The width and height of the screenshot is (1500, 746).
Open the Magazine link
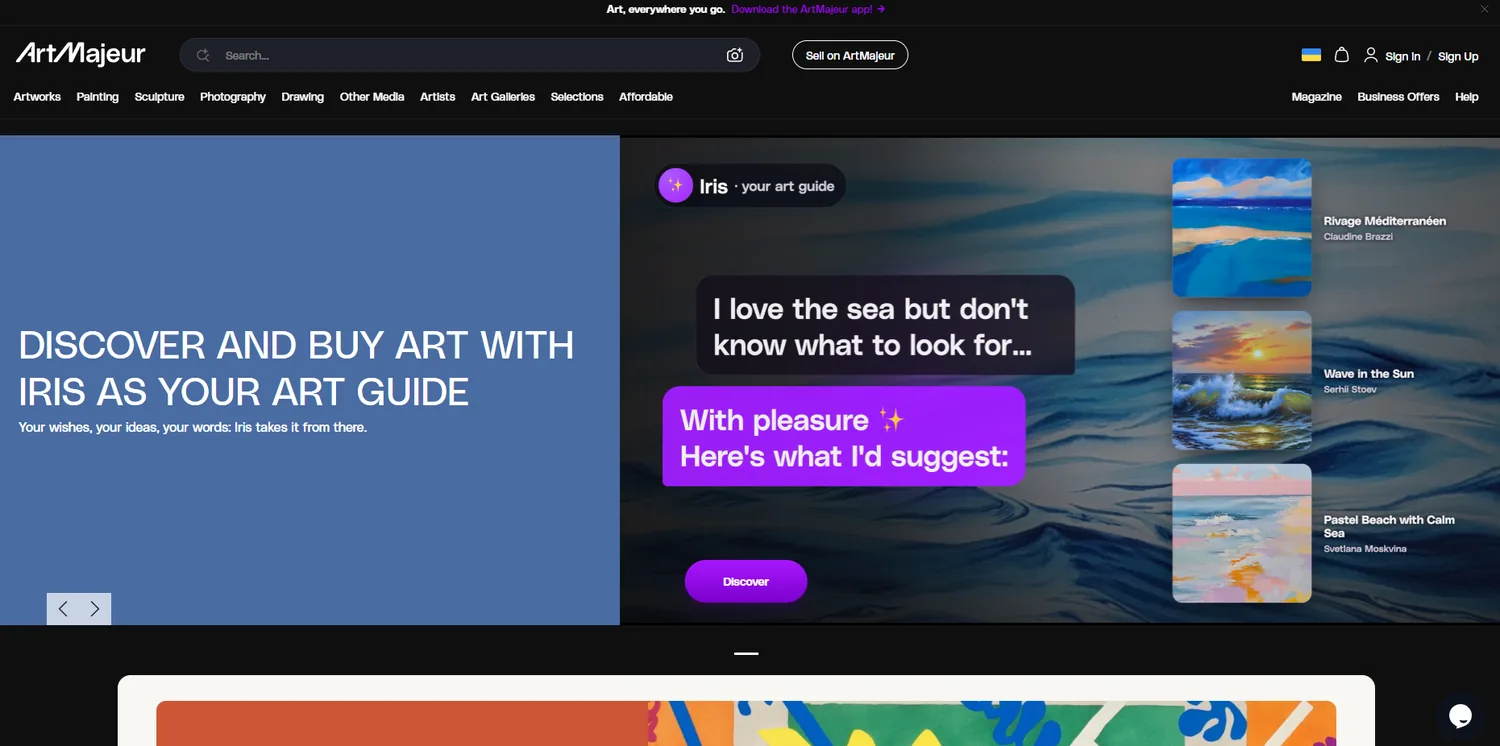pos(1317,97)
